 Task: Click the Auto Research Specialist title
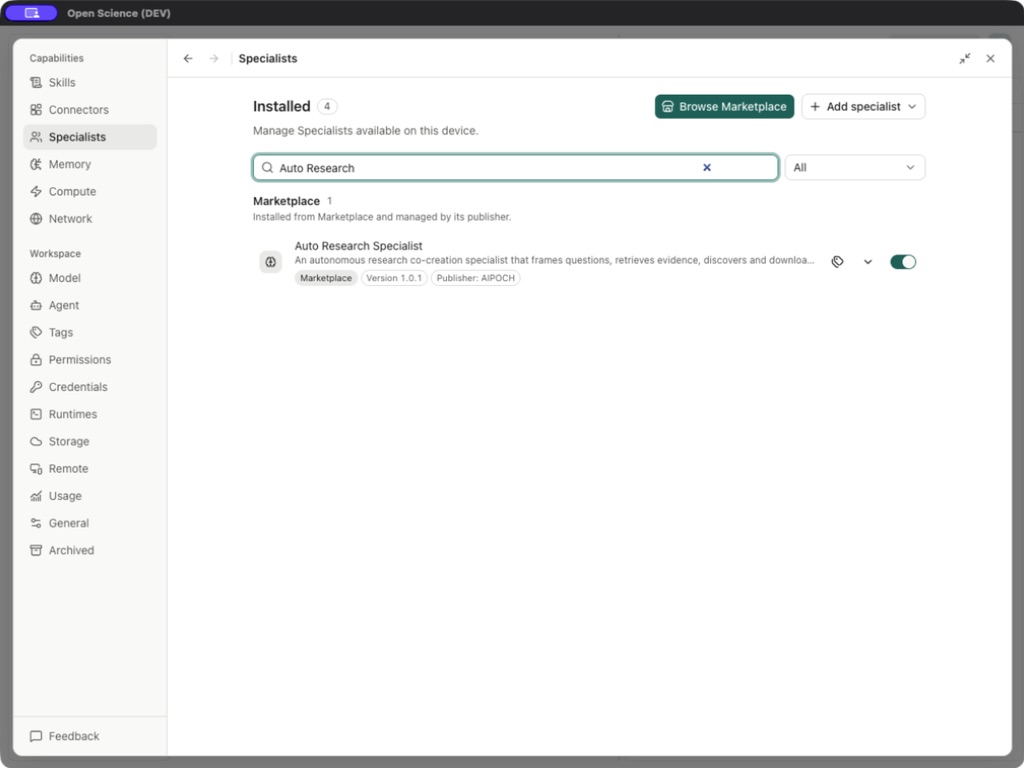[x=359, y=246]
